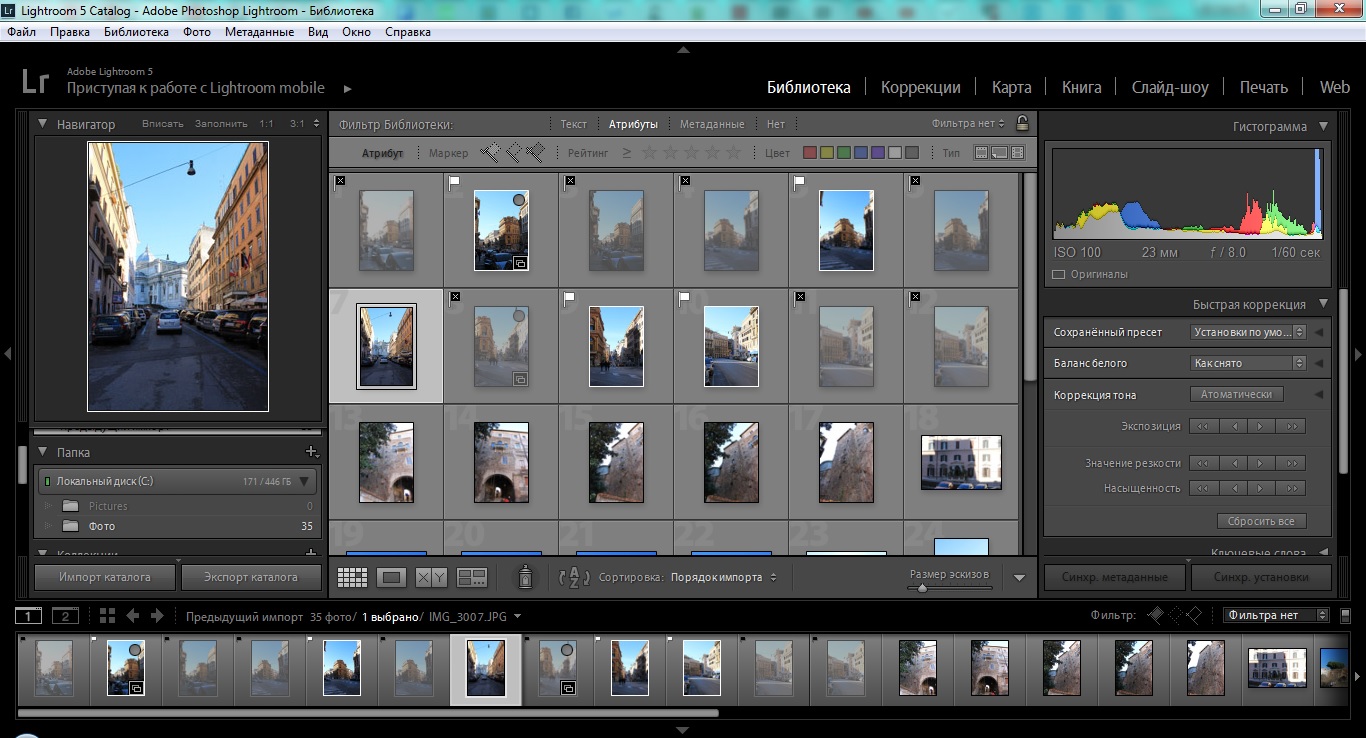Show the second monitor window
Image resolution: width=1366 pixels, height=738 pixels.
click(x=64, y=616)
